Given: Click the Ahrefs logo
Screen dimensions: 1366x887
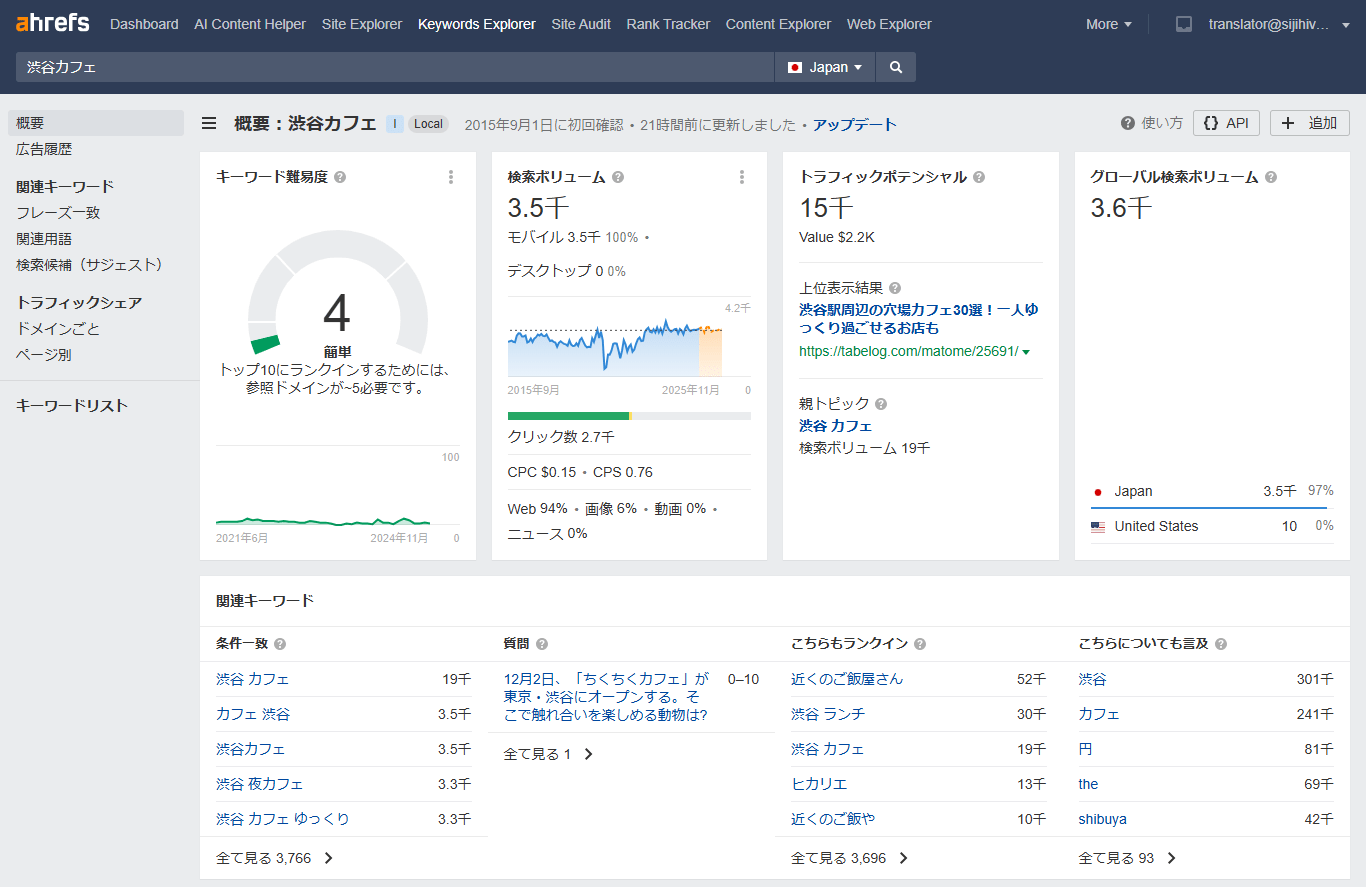Looking at the screenshot, I should pyautogui.click(x=52, y=23).
